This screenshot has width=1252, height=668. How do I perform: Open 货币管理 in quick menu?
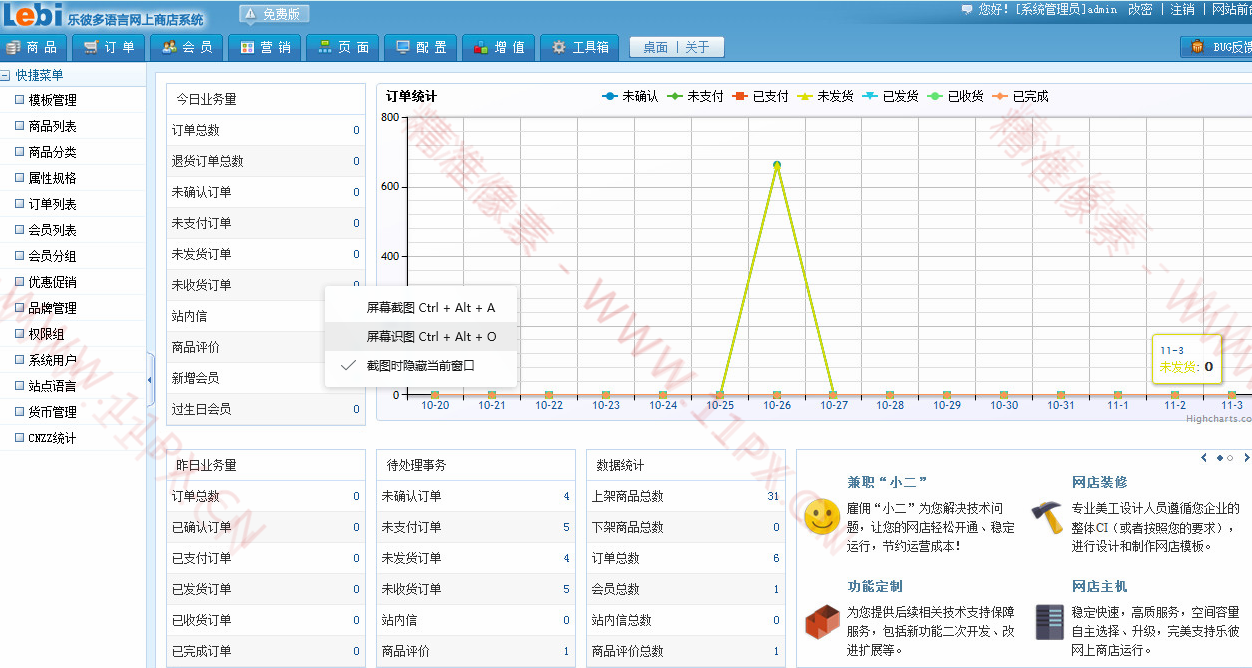(52, 412)
